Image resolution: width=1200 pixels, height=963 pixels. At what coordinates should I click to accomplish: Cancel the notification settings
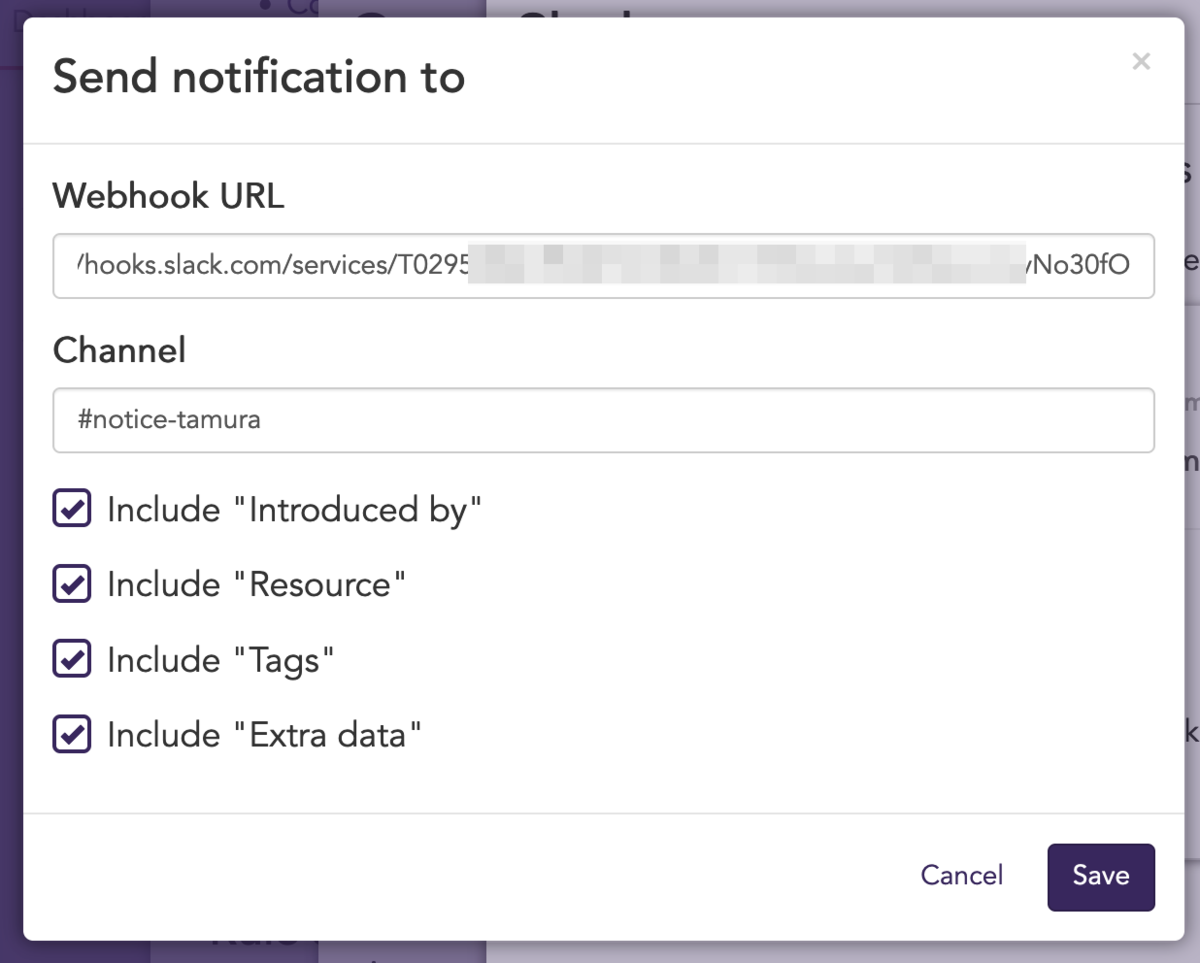[x=962, y=876]
